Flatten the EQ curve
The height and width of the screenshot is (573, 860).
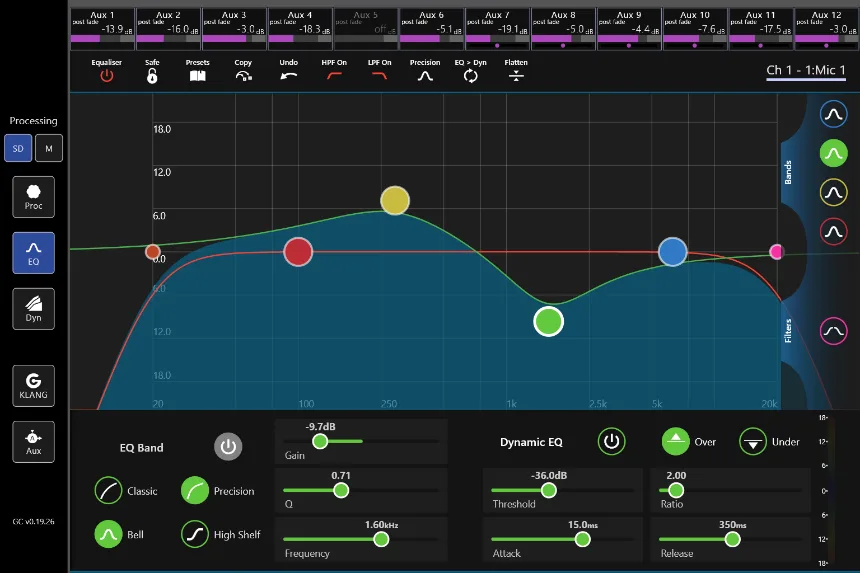click(516, 76)
